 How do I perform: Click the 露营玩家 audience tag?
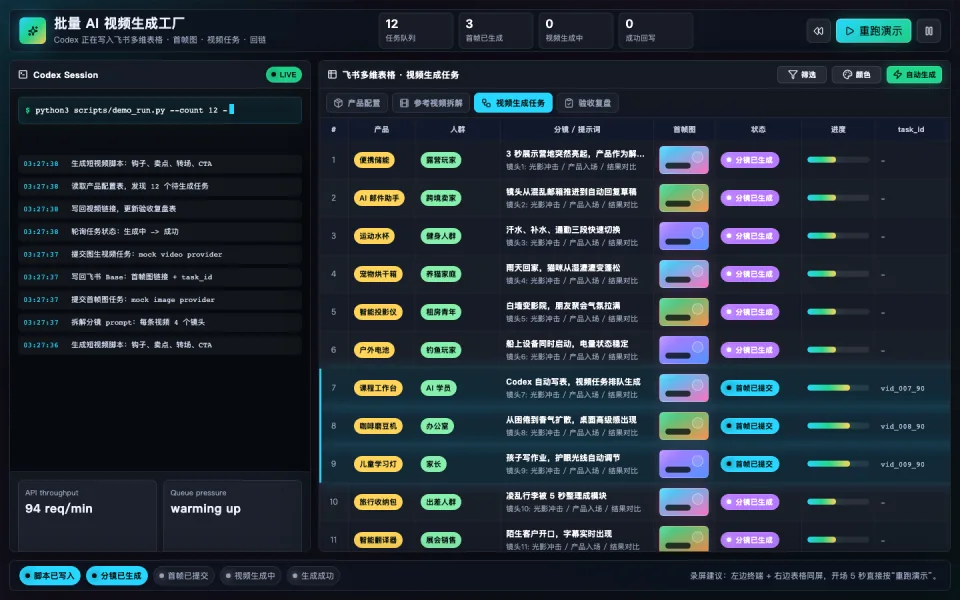tap(441, 160)
